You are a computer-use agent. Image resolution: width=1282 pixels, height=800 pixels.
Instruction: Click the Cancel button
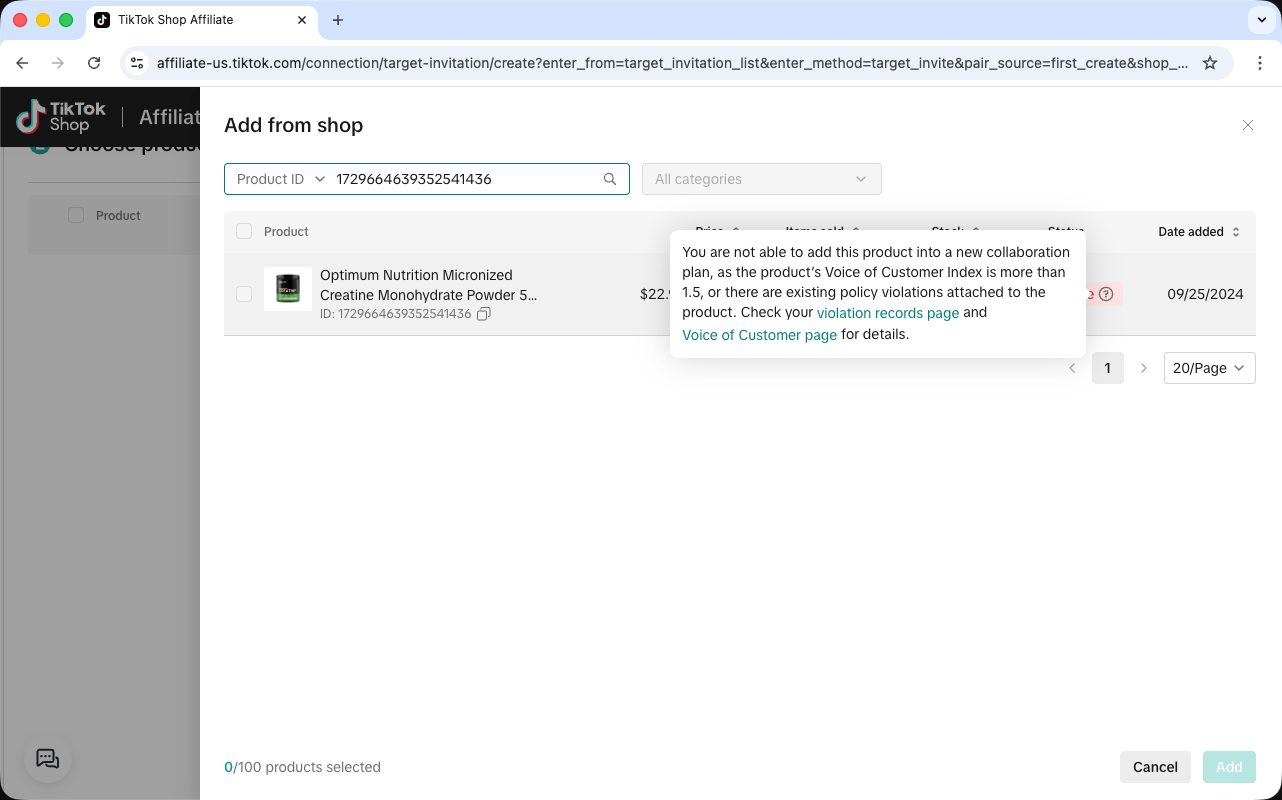(1155, 767)
